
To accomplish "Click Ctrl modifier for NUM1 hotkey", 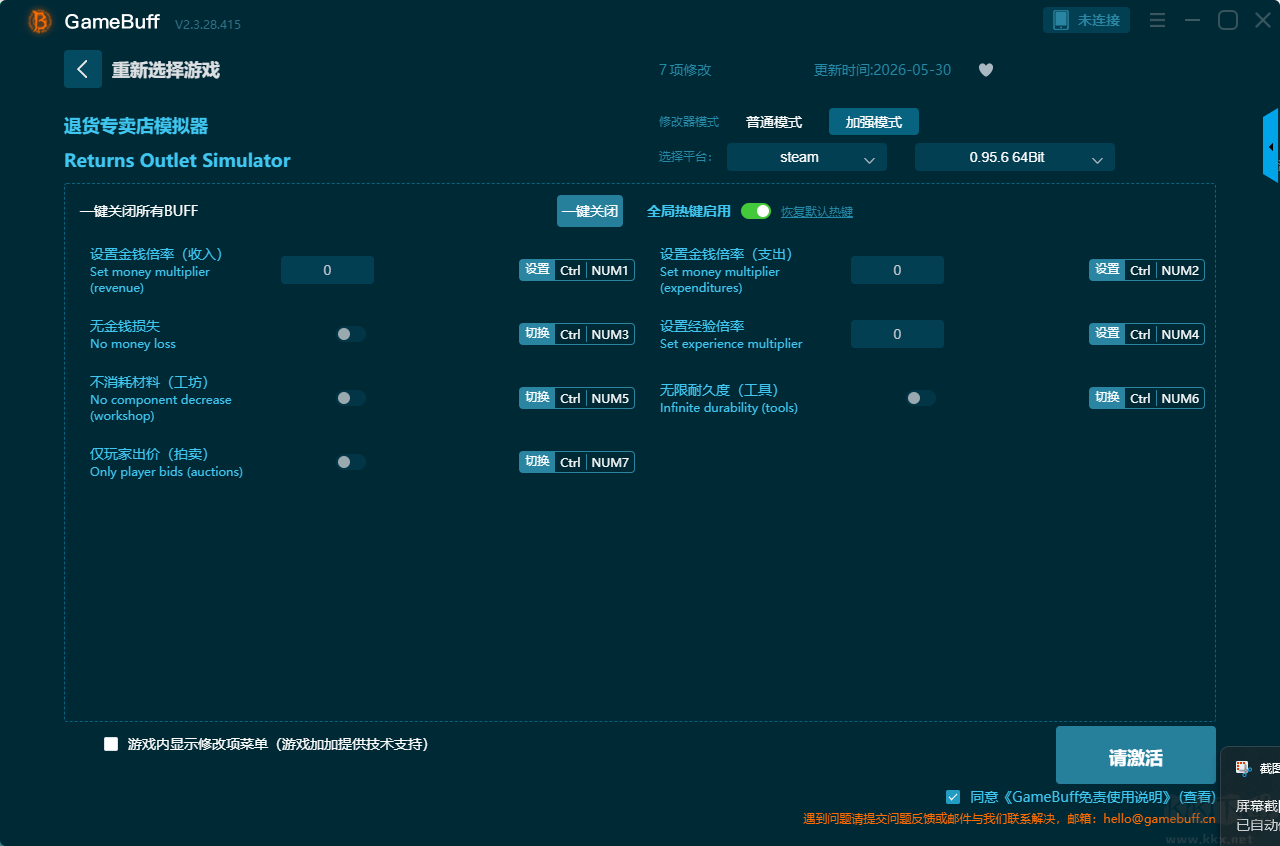I will coord(570,270).
